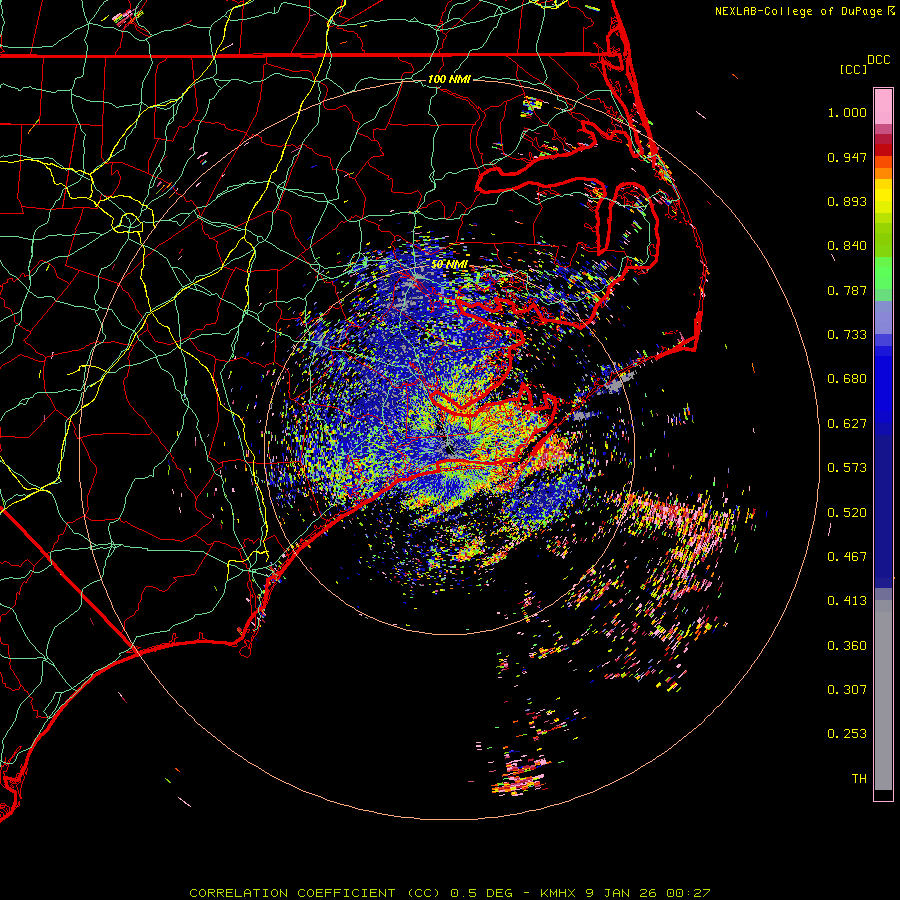Click the 1.000 value on the color scale
The image size is (900, 900).
[847, 112]
